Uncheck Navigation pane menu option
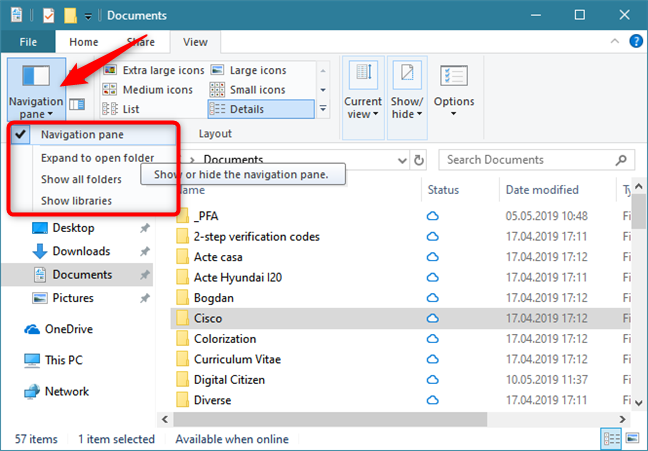The height and width of the screenshot is (451, 648). pos(93,134)
